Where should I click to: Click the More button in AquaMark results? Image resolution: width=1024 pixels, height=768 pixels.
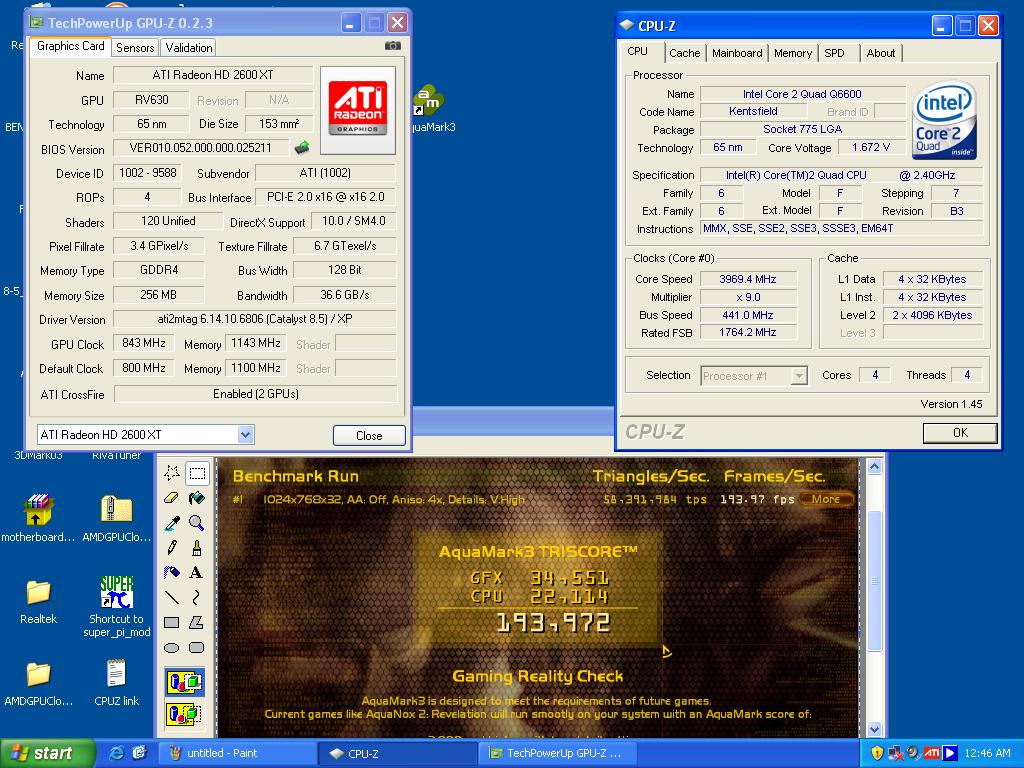pos(825,499)
